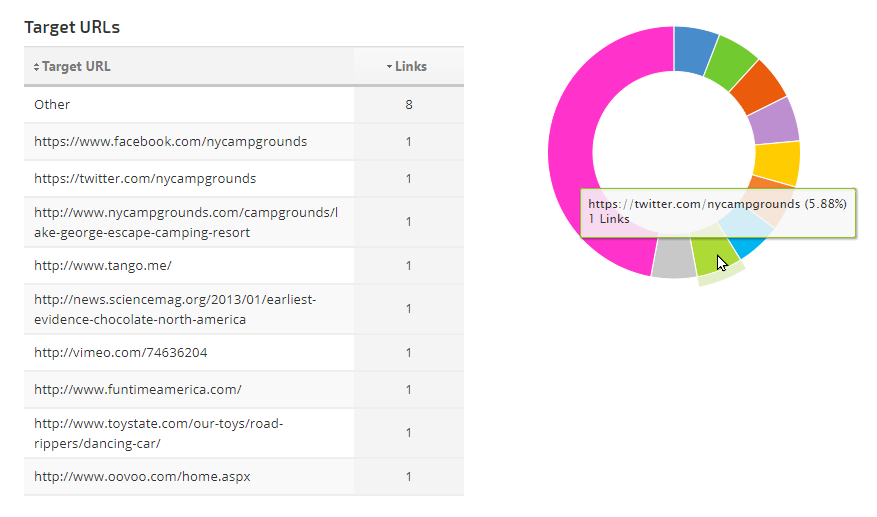877x517 pixels.
Task: Select the yellow donut chart segment
Action: 777,163
